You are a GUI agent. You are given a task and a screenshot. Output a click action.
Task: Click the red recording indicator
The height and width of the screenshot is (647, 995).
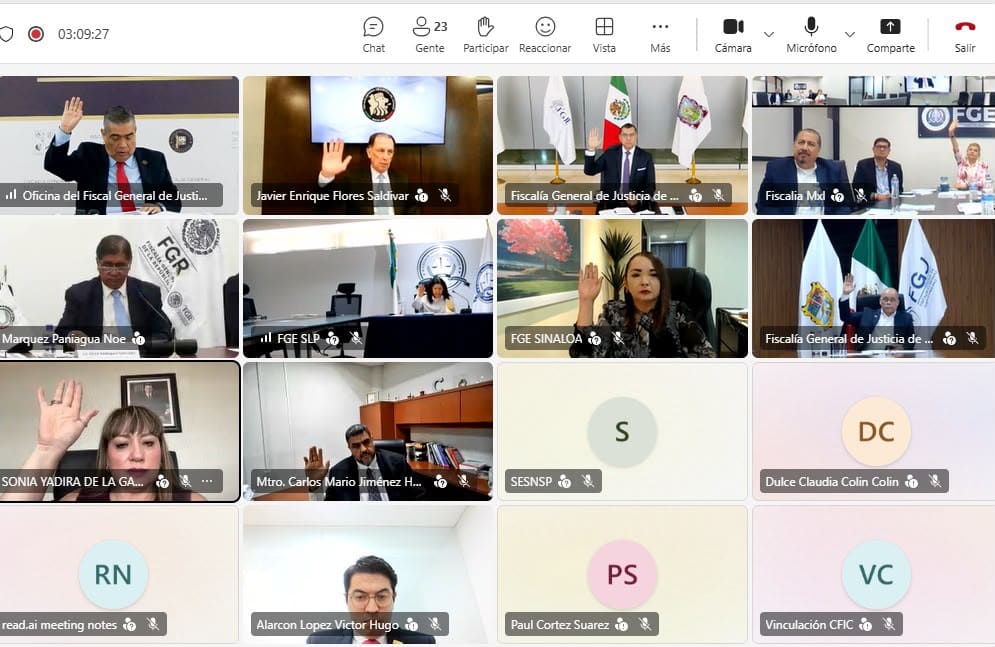pos(36,34)
